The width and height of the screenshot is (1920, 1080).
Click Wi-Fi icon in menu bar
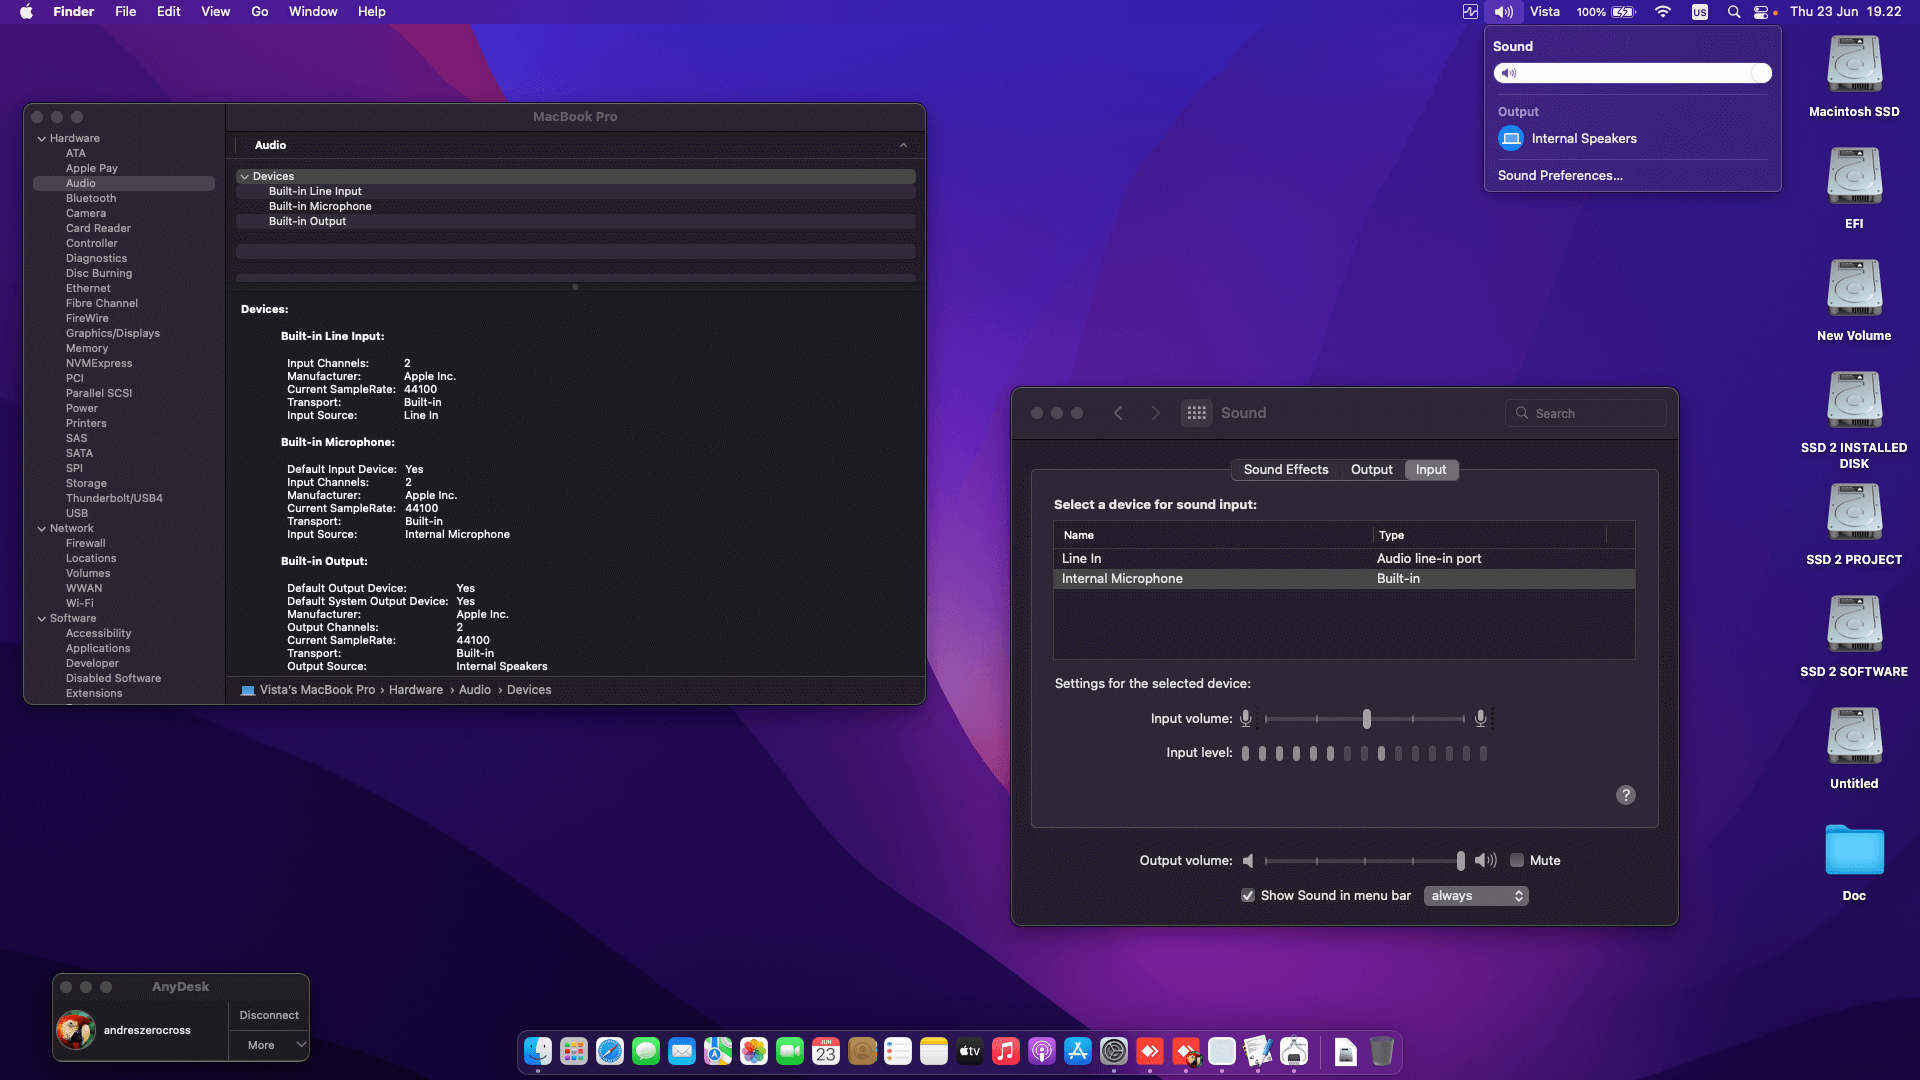point(1663,12)
